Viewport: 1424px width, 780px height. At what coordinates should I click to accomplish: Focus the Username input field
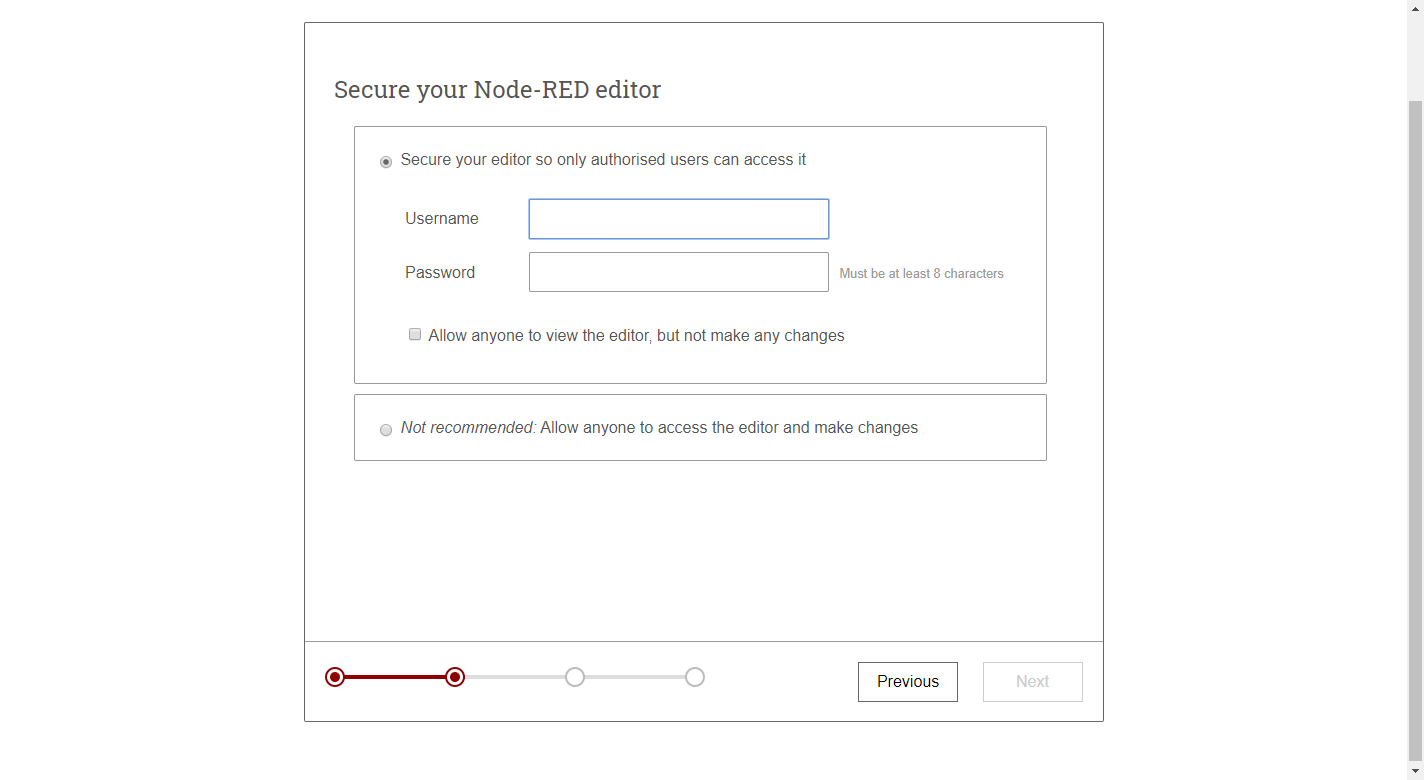click(679, 219)
